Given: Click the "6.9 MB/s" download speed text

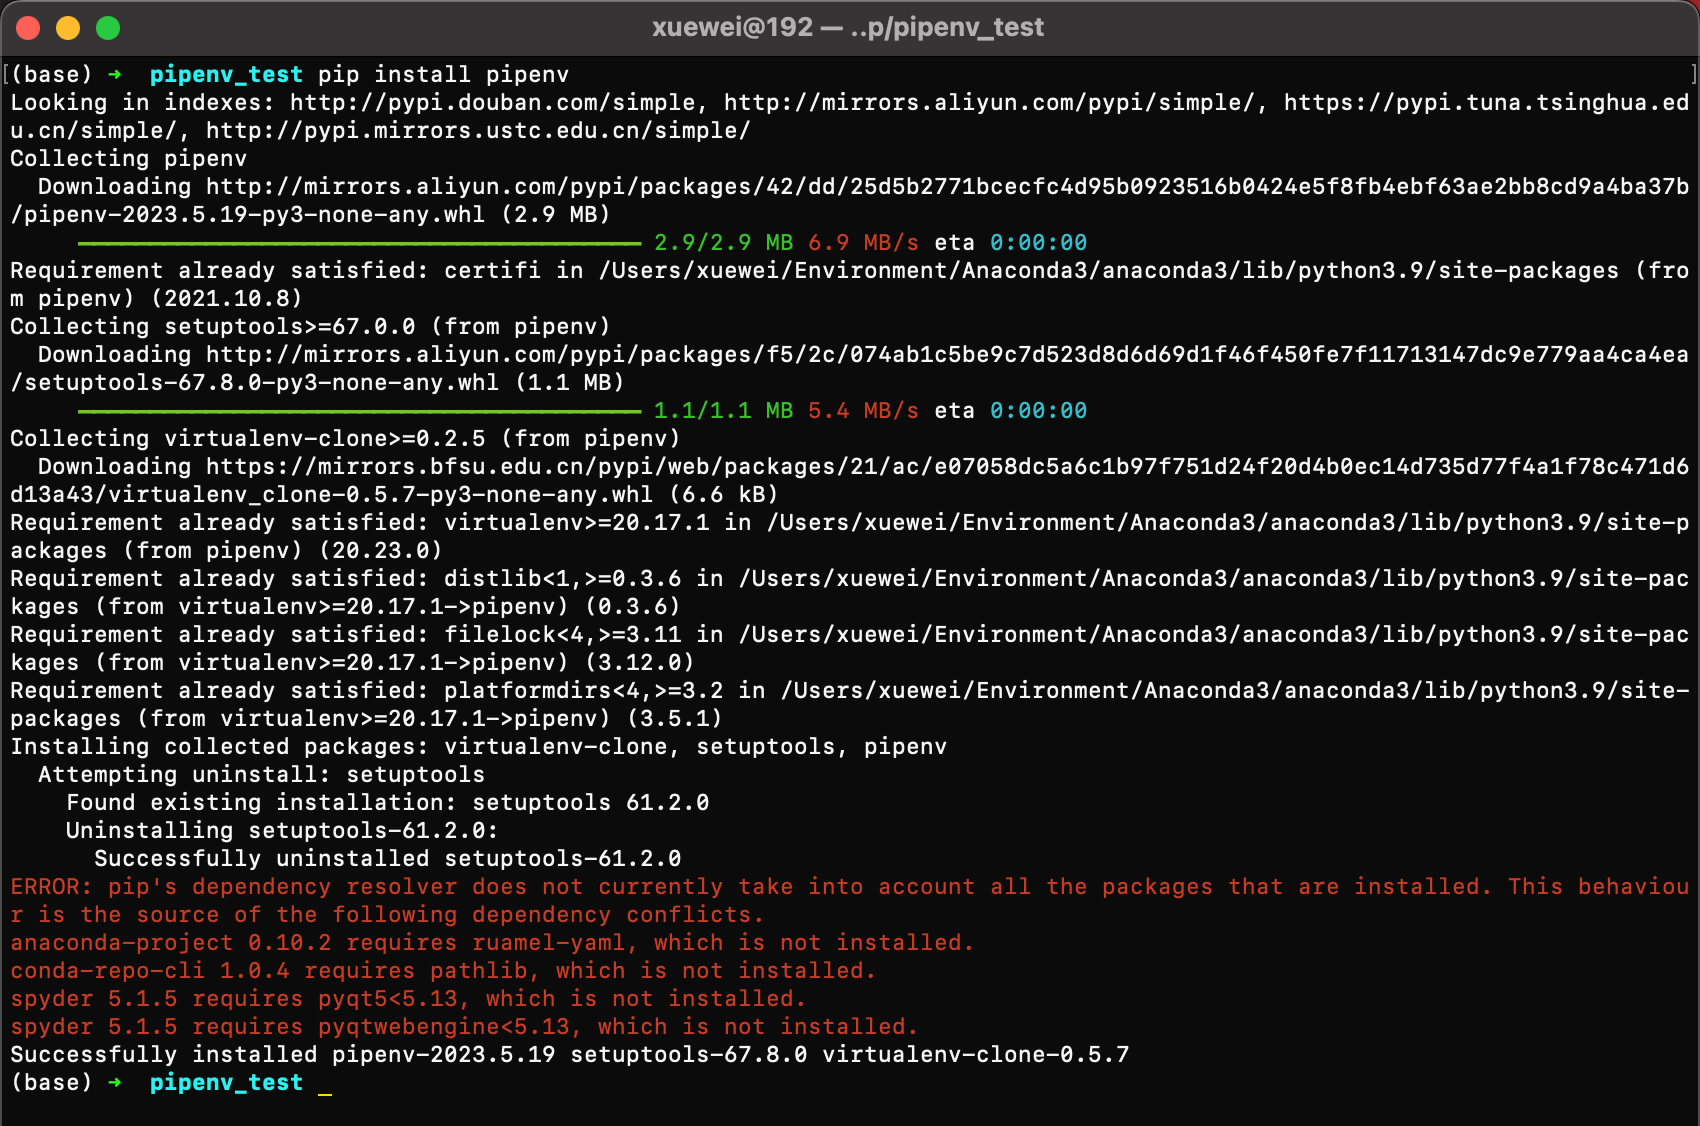Looking at the screenshot, I should pos(863,243).
